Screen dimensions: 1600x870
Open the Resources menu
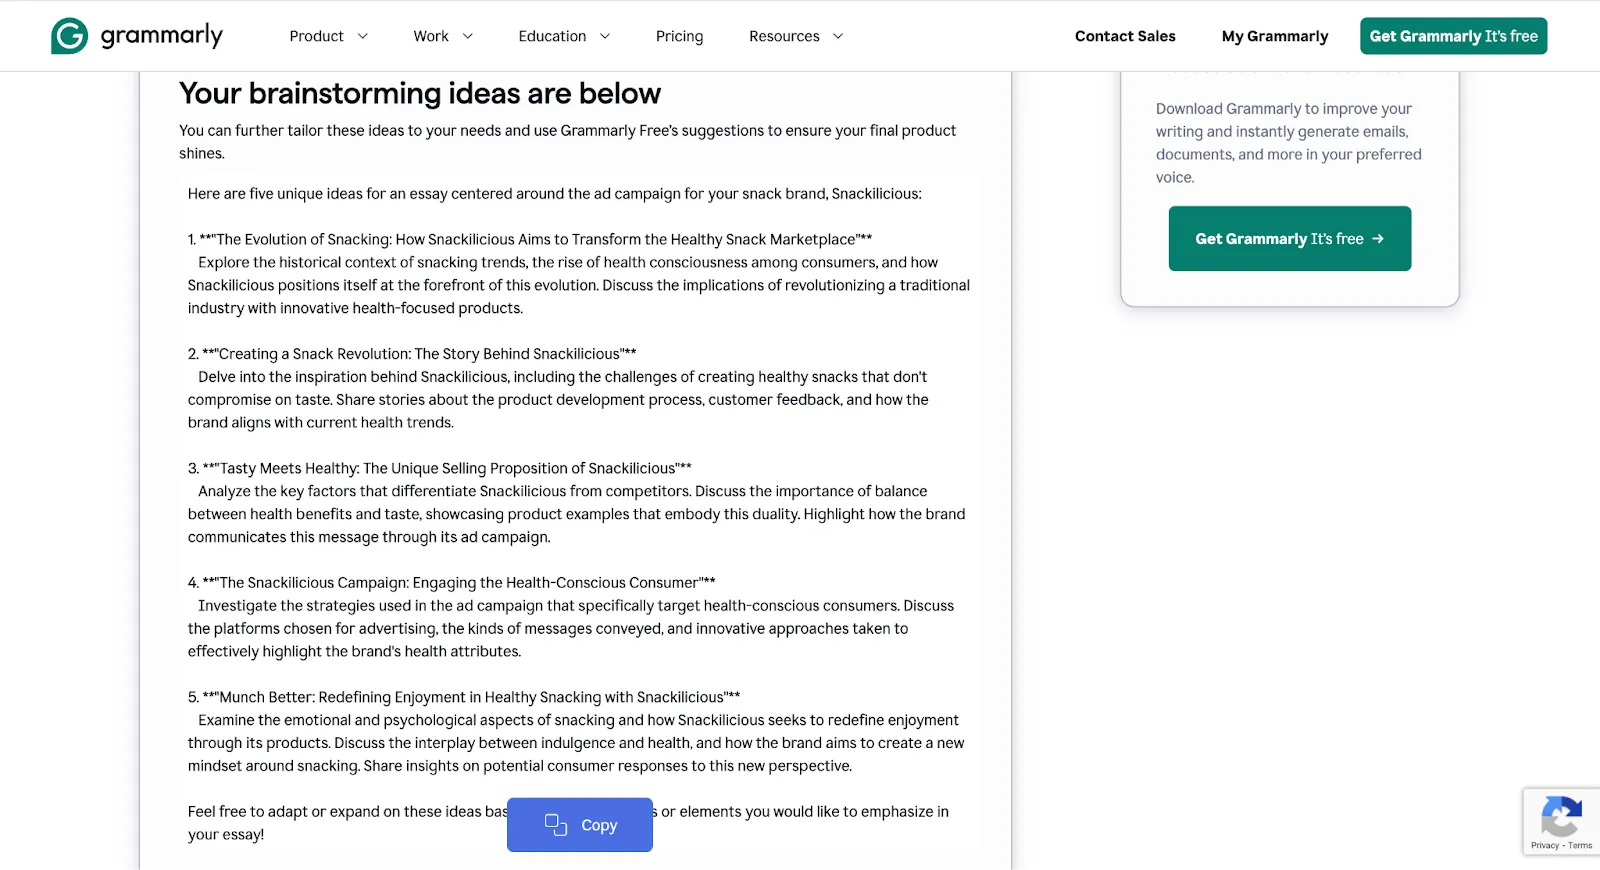point(784,36)
